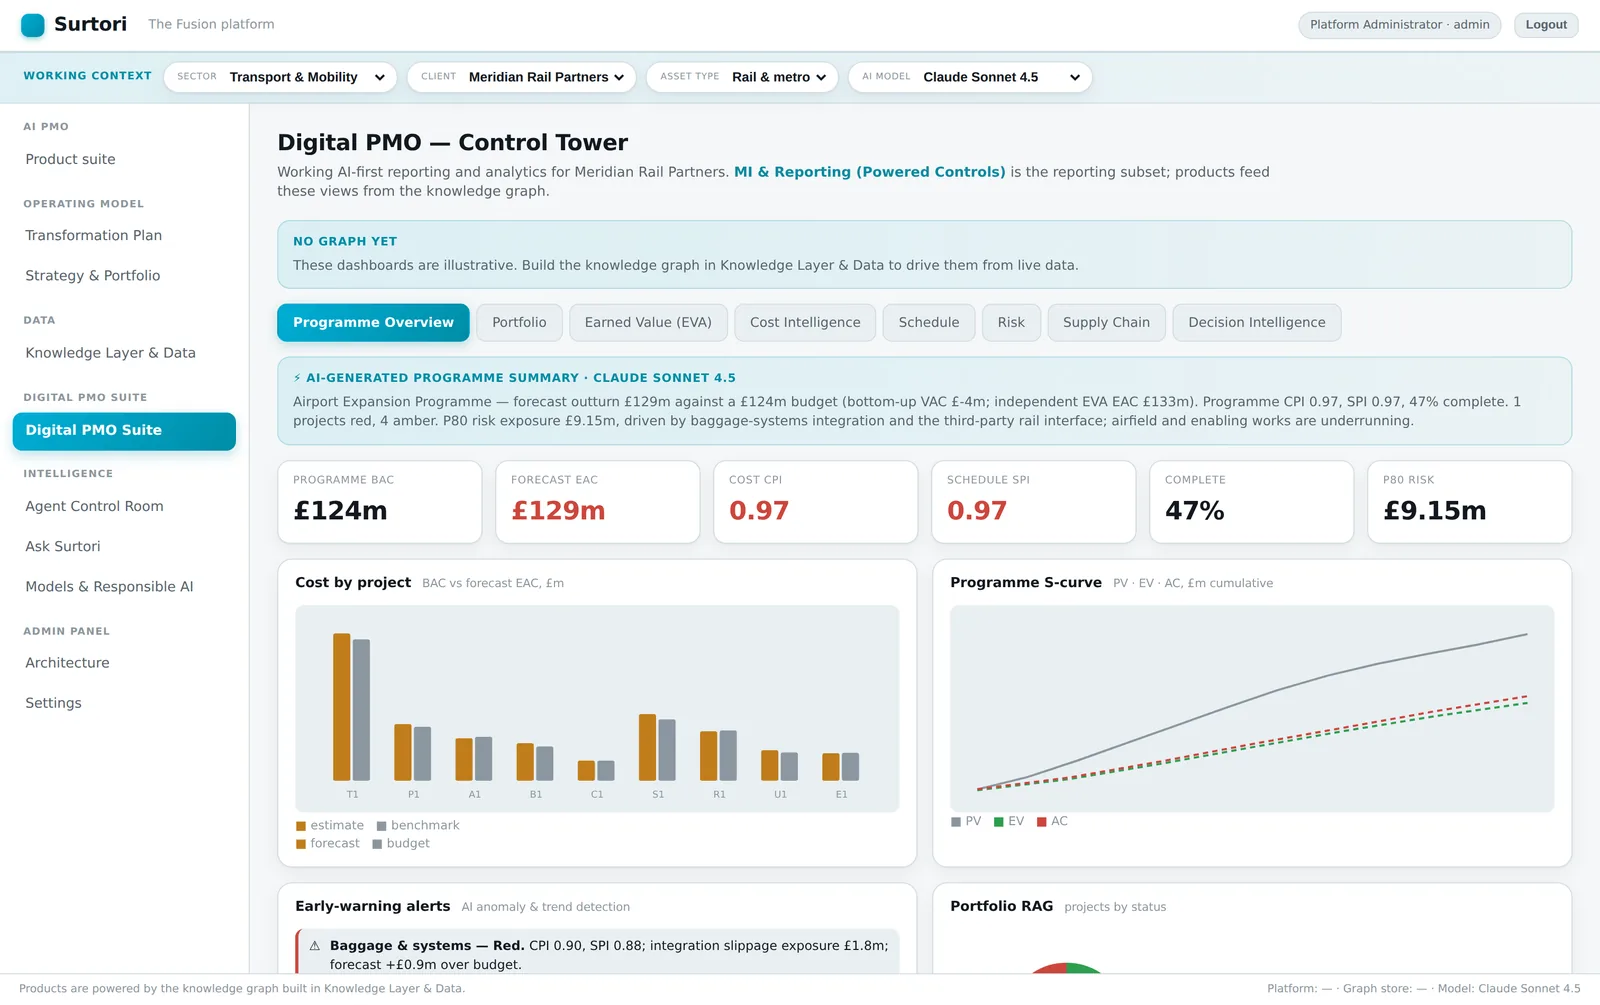Click the Portfolio RAG heading

[1001, 907]
